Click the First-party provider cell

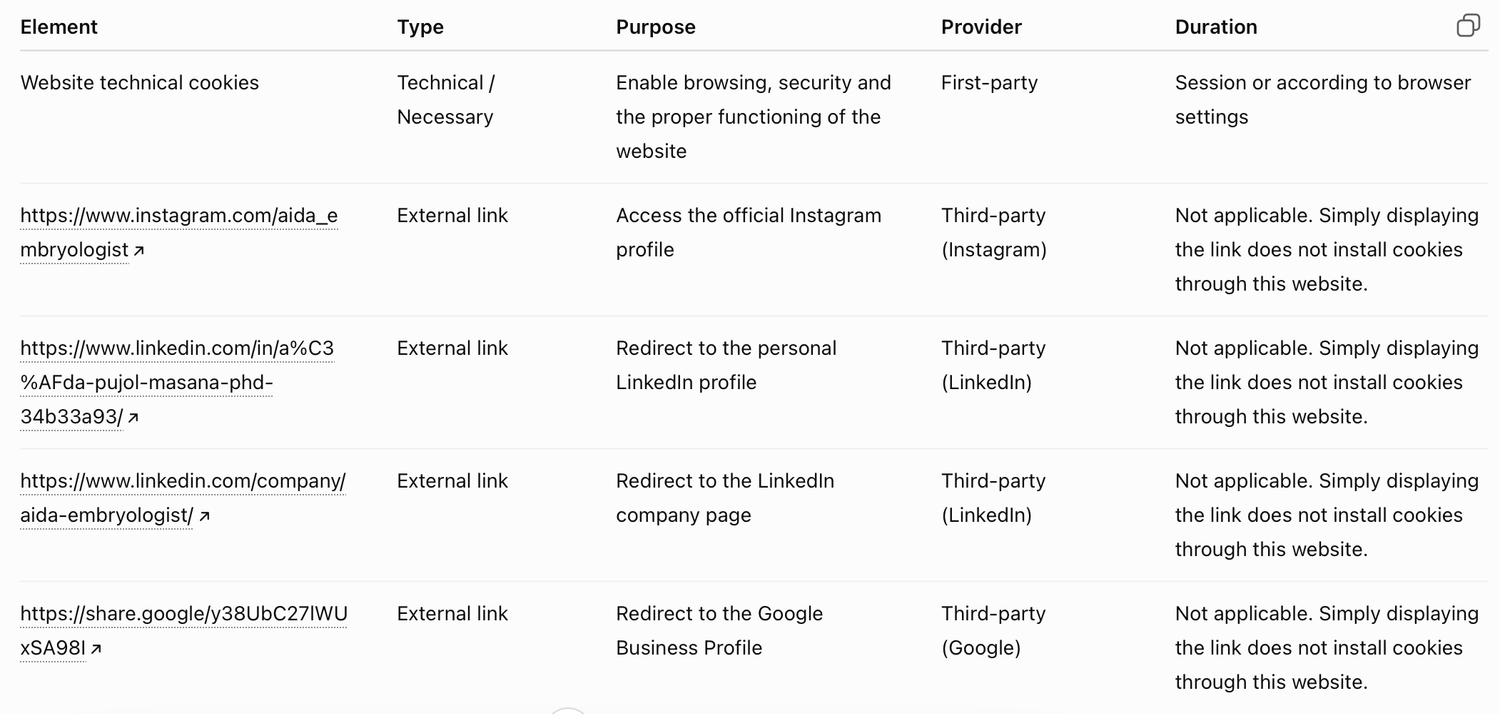[x=989, y=83]
